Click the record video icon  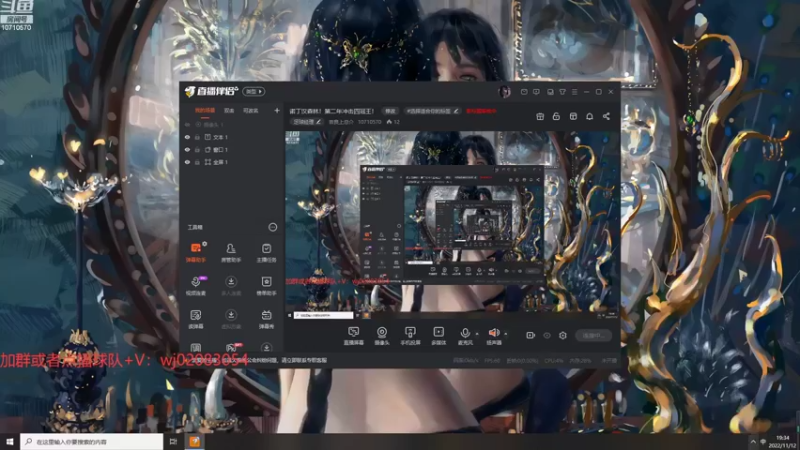[x=531, y=335]
